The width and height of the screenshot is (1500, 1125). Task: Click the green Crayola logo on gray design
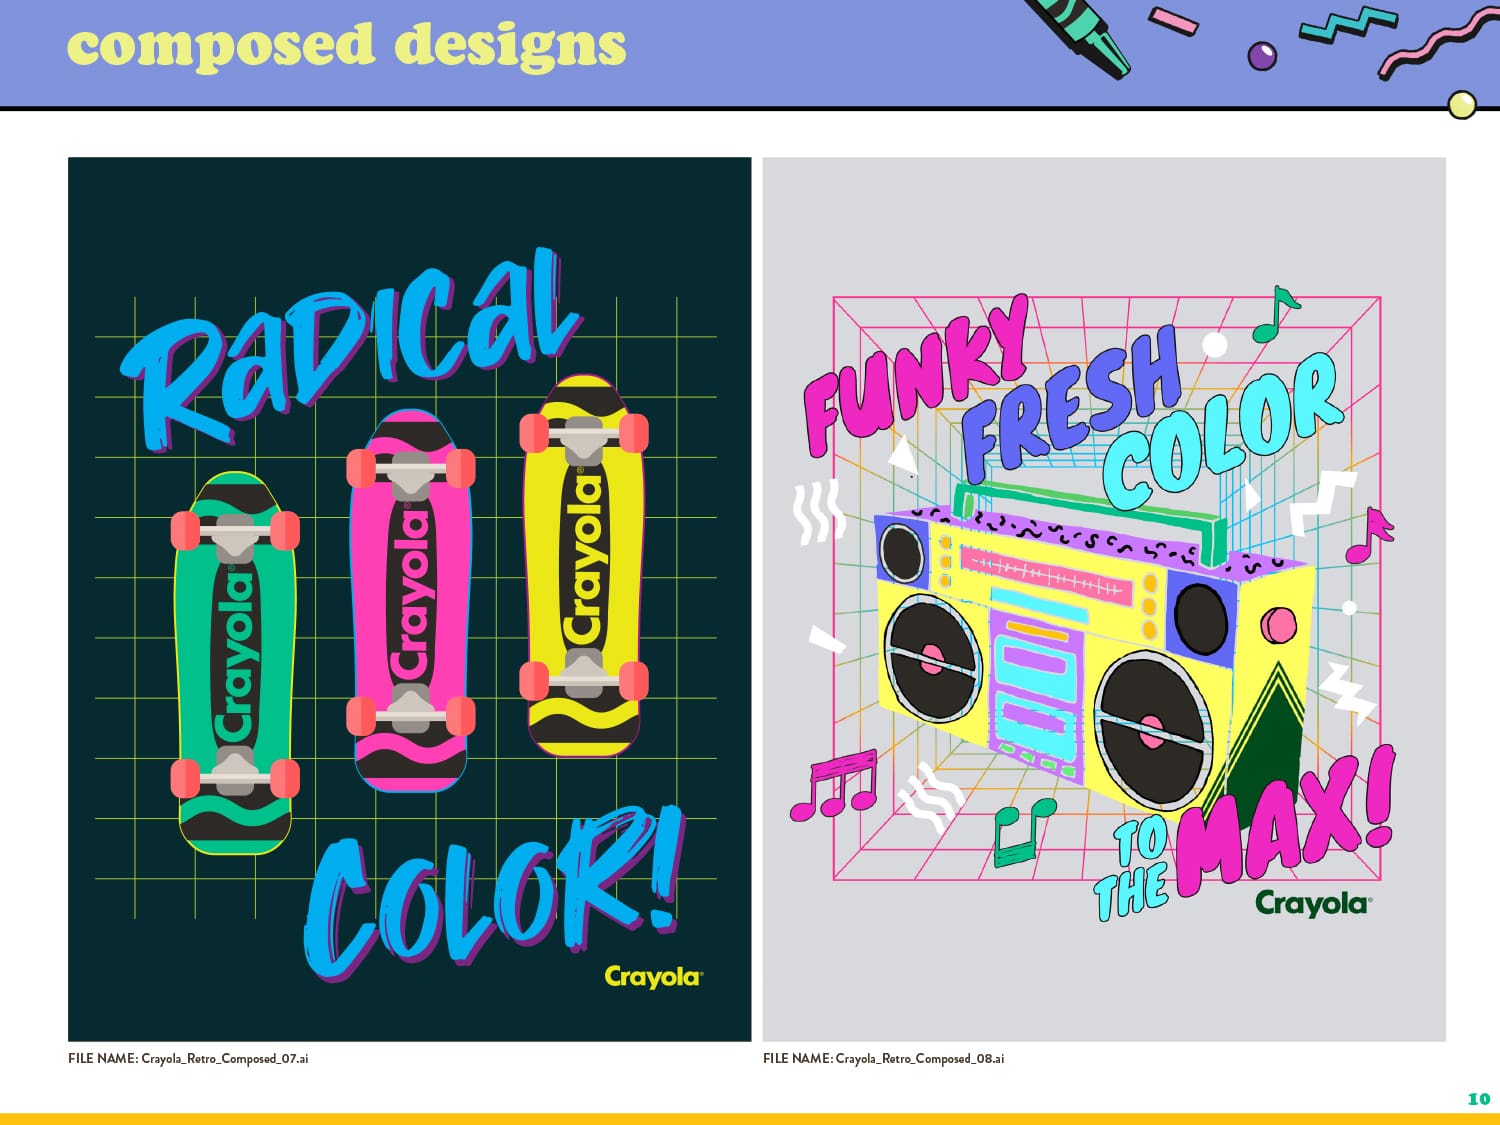[1313, 904]
